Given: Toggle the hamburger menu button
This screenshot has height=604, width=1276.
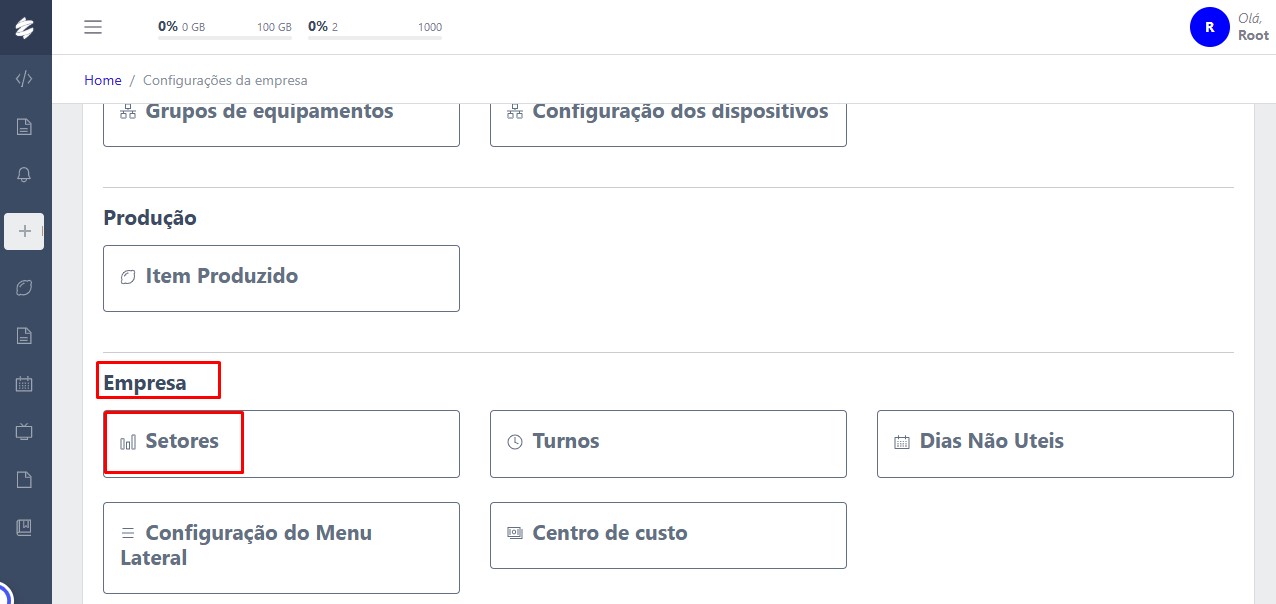Looking at the screenshot, I should click(93, 27).
